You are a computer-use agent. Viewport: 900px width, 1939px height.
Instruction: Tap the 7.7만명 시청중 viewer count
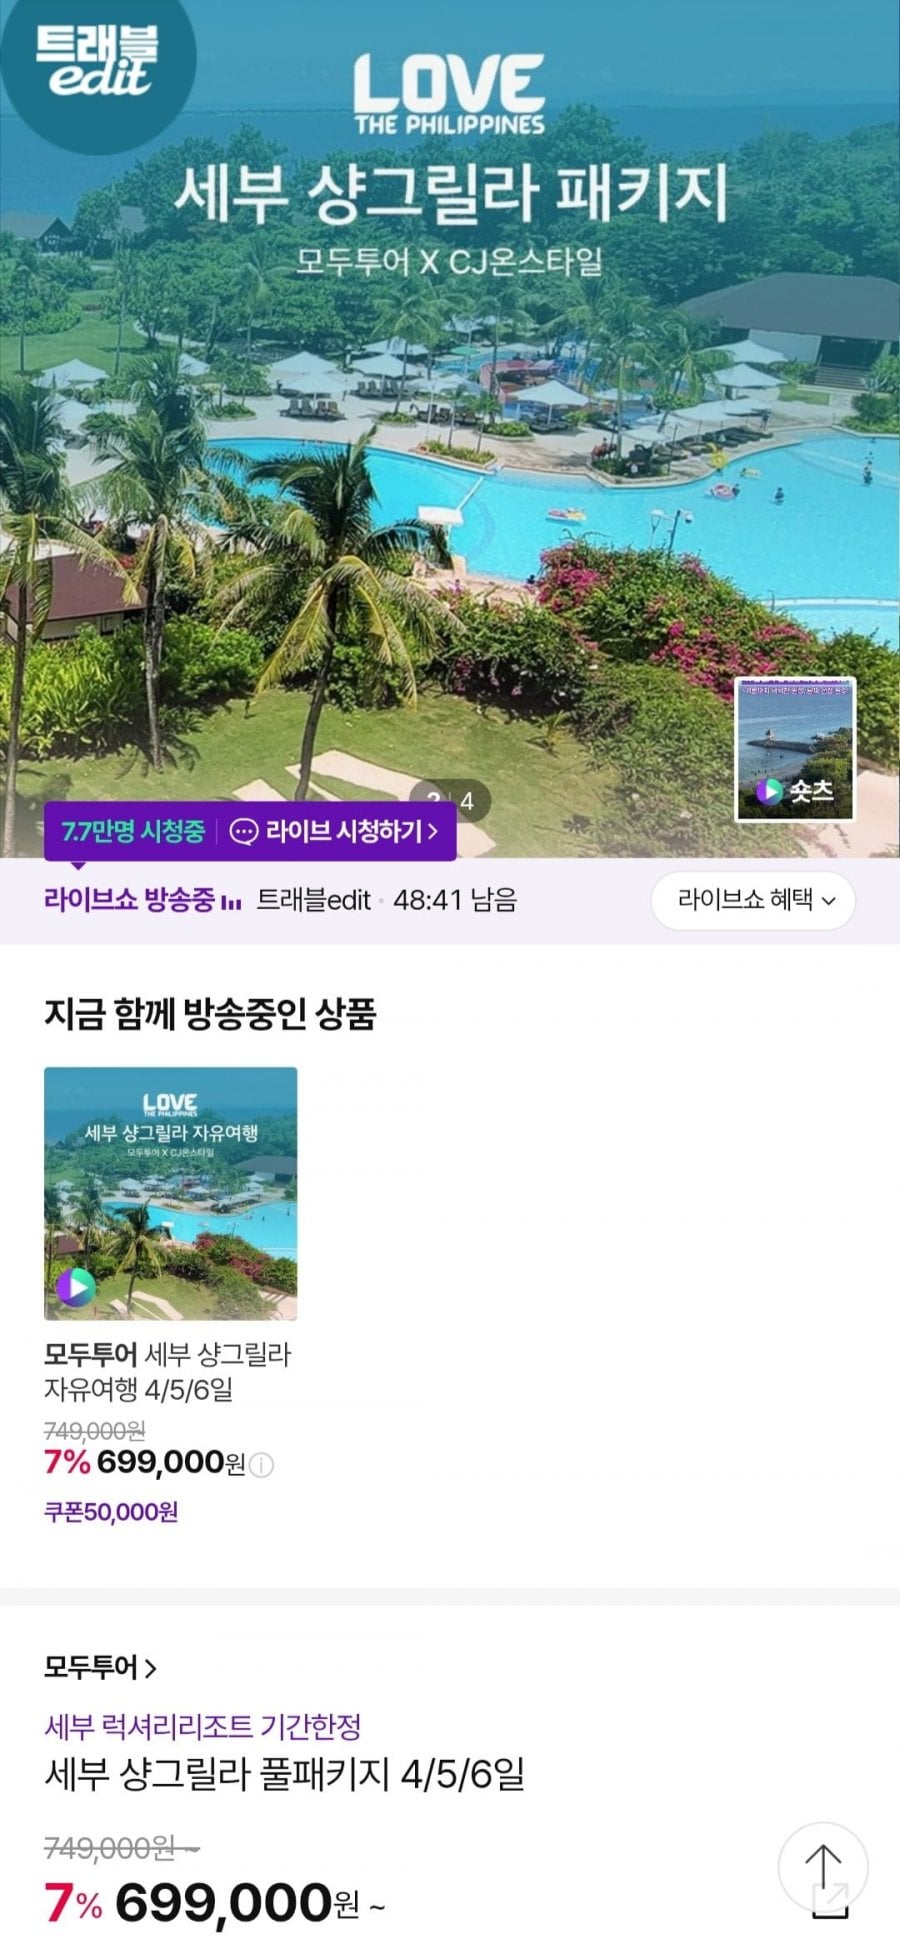coord(133,832)
